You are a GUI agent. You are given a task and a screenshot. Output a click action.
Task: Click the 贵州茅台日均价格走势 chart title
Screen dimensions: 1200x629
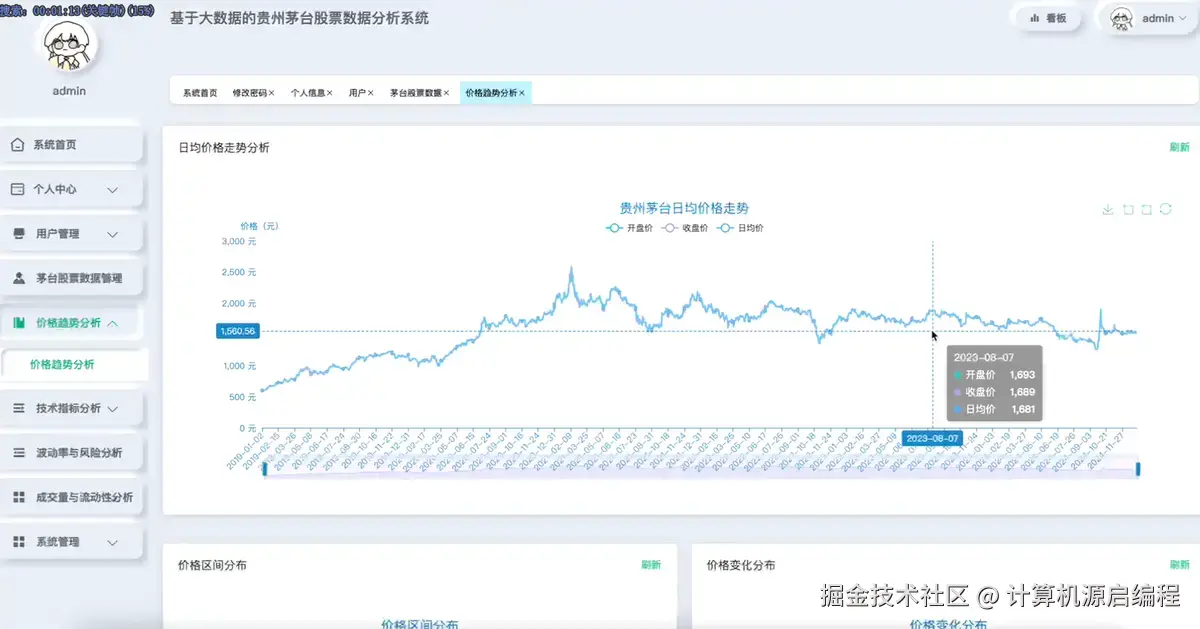tap(684, 209)
